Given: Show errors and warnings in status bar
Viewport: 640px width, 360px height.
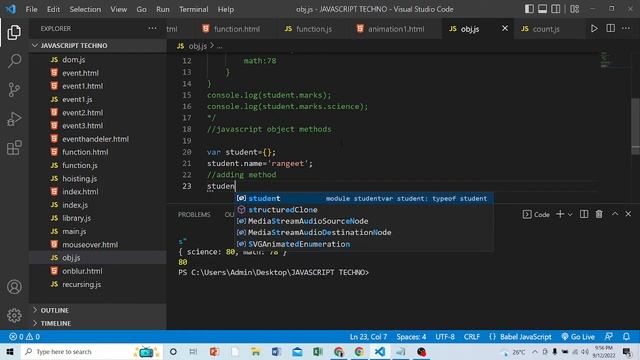Looking at the screenshot, I should tap(24, 337).
